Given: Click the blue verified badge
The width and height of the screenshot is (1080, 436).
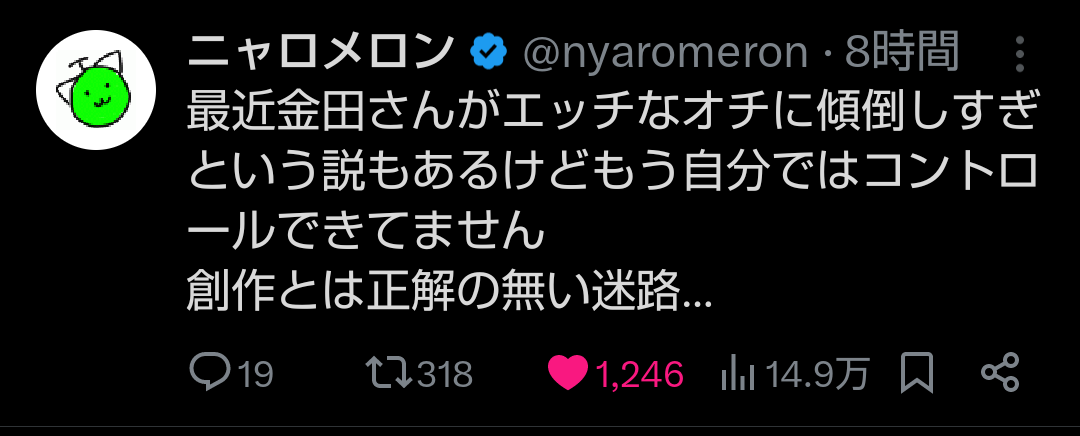Looking at the screenshot, I should click(488, 53).
